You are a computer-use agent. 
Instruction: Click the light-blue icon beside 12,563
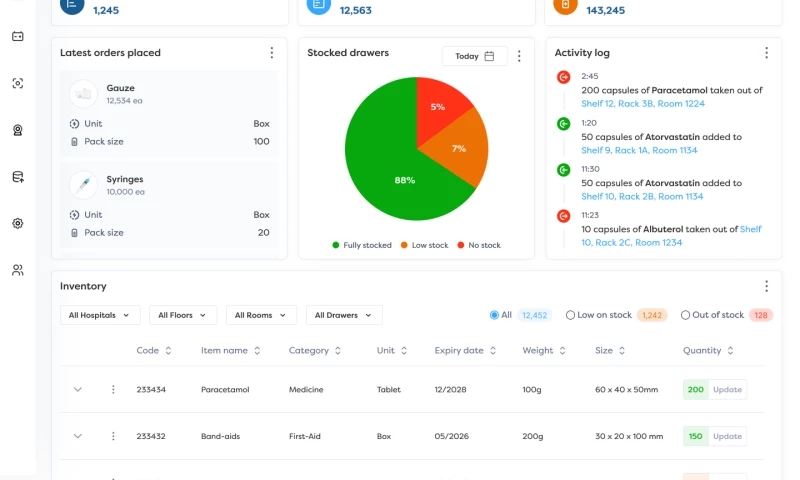[x=319, y=6]
